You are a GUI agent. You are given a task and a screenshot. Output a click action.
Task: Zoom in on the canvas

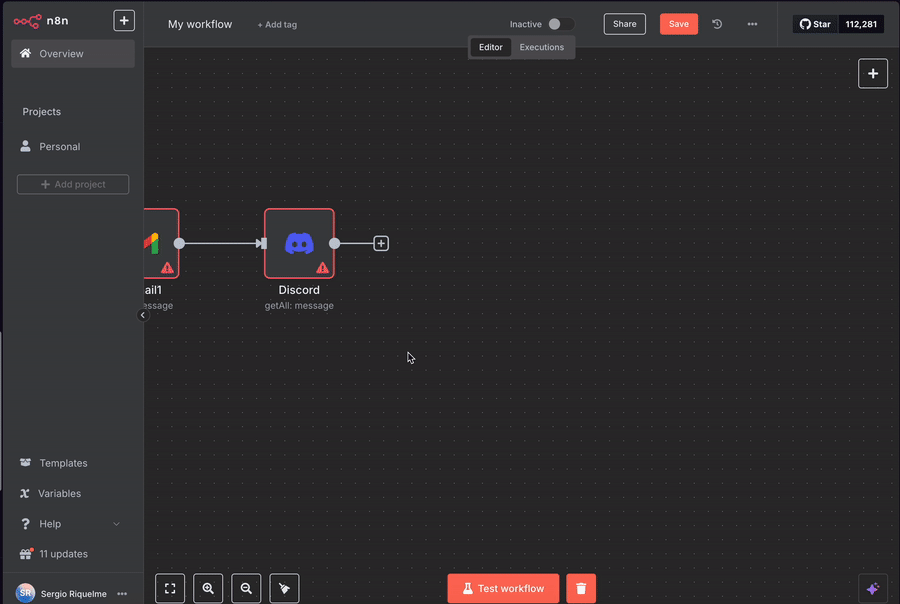click(208, 589)
